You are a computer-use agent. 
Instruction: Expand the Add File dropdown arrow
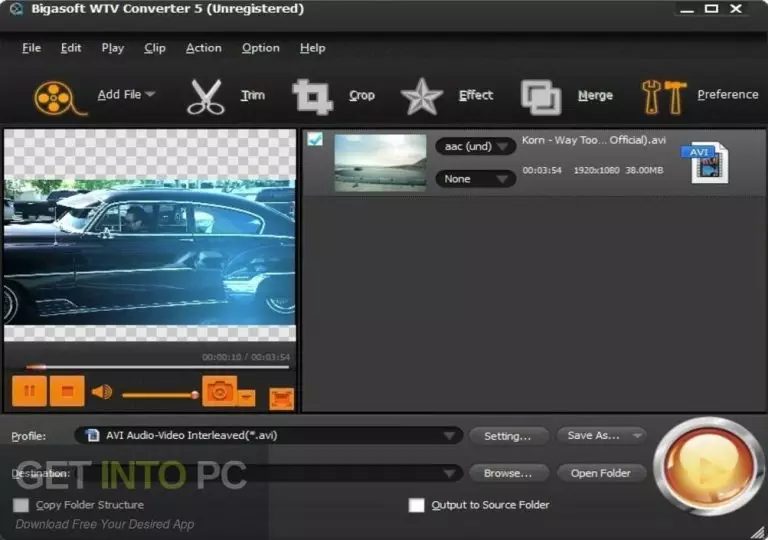150,94
